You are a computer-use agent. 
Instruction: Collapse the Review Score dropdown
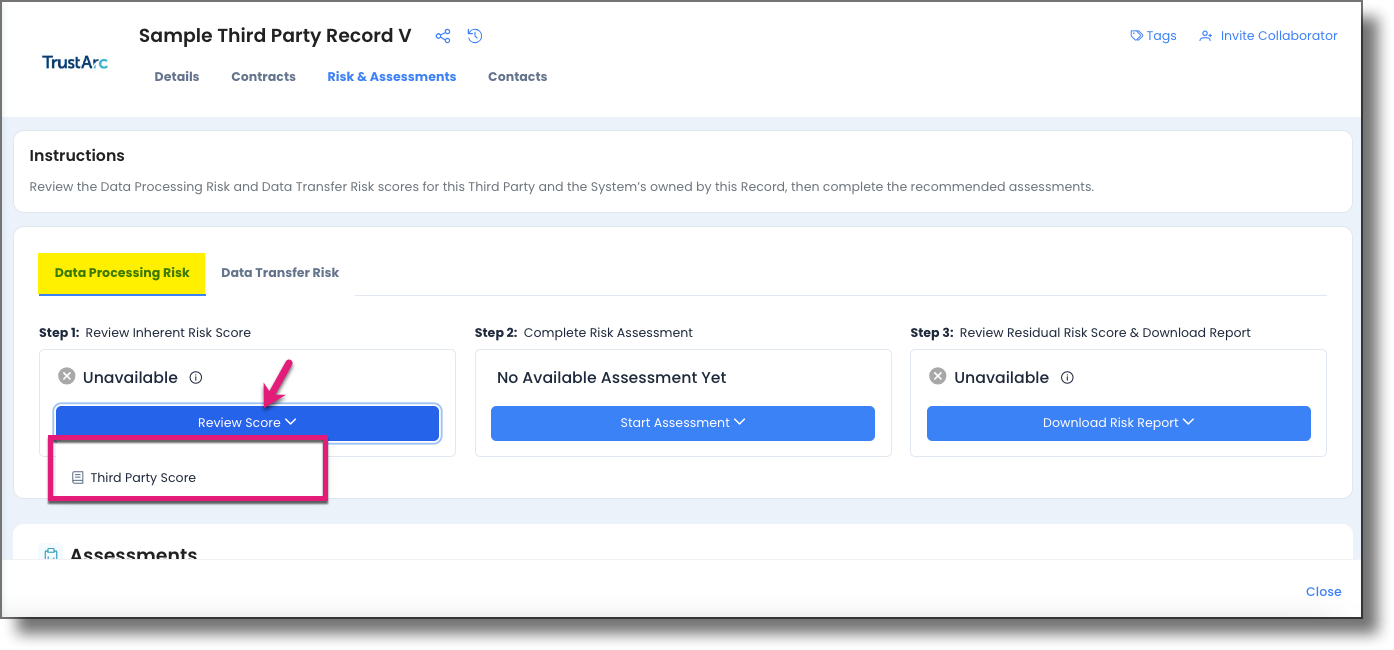point(247,423)
